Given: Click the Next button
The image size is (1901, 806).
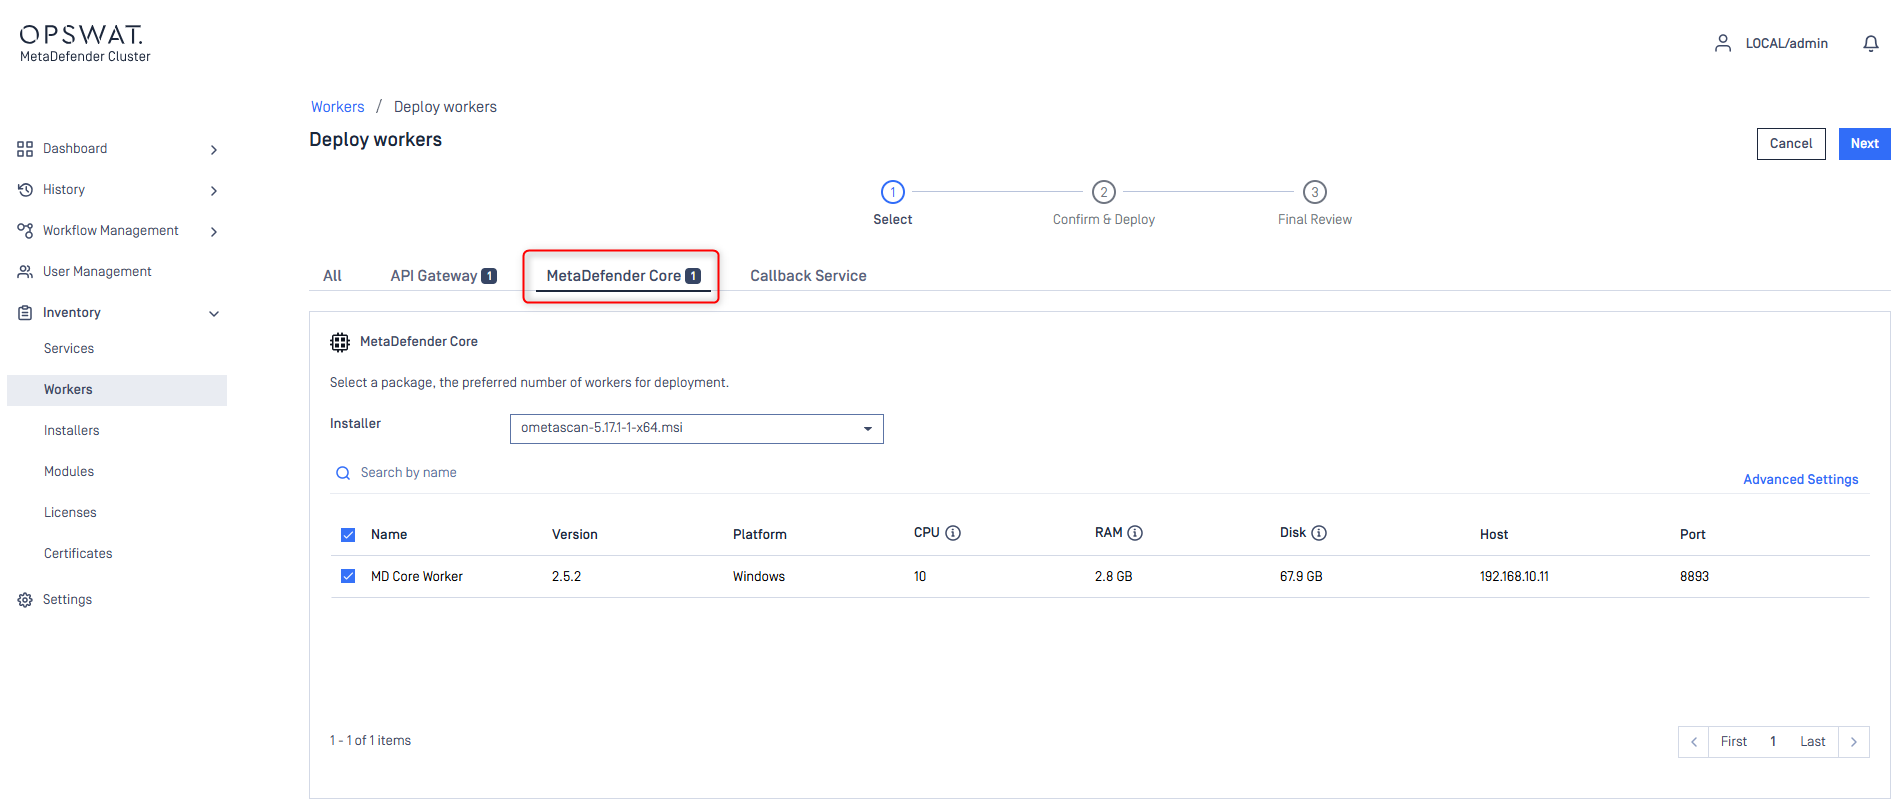Looking at the screenshot, I should pos(1863,144).
